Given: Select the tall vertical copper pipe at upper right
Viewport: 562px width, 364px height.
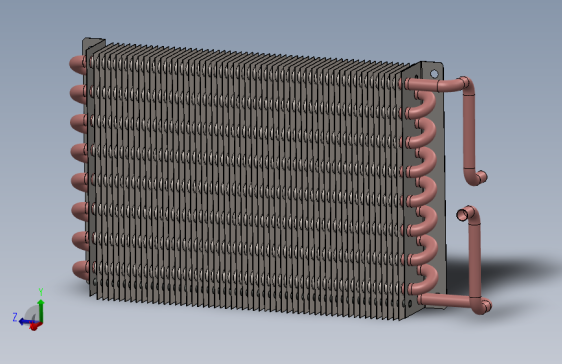Looking at the screenshot, I should pos(468,131).
